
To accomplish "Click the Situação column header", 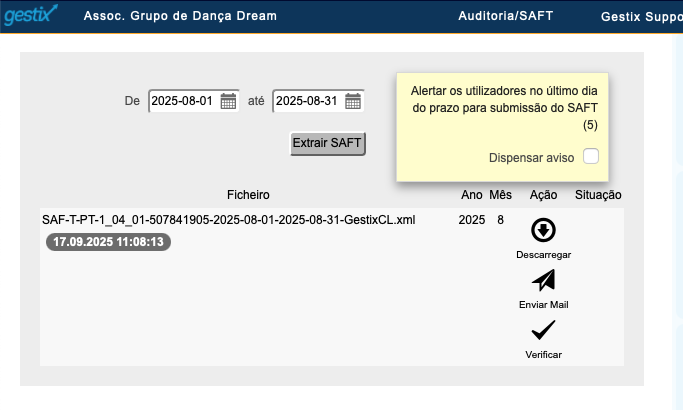I will 598,195.
